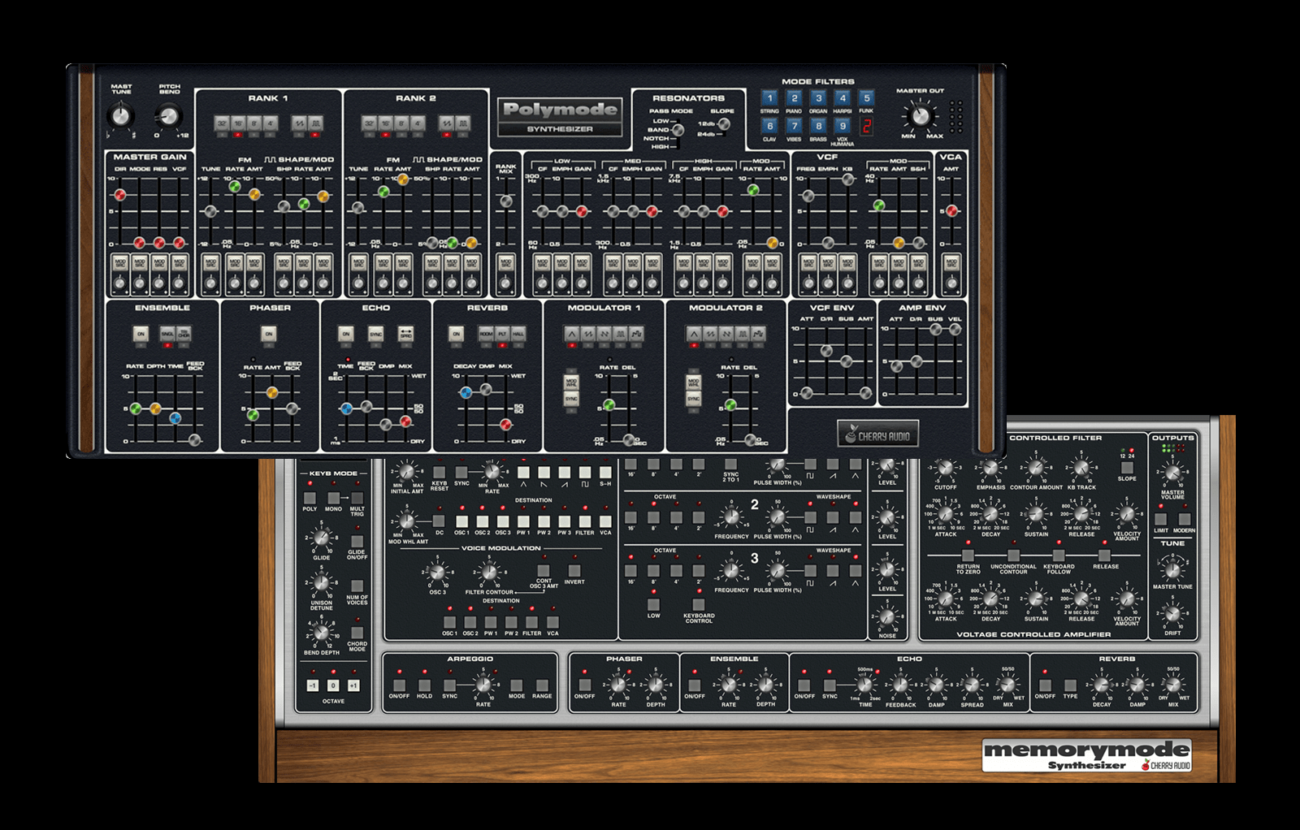Click the Memorymode GLIDE knob
1300x830 pixels.
point(321,537)
